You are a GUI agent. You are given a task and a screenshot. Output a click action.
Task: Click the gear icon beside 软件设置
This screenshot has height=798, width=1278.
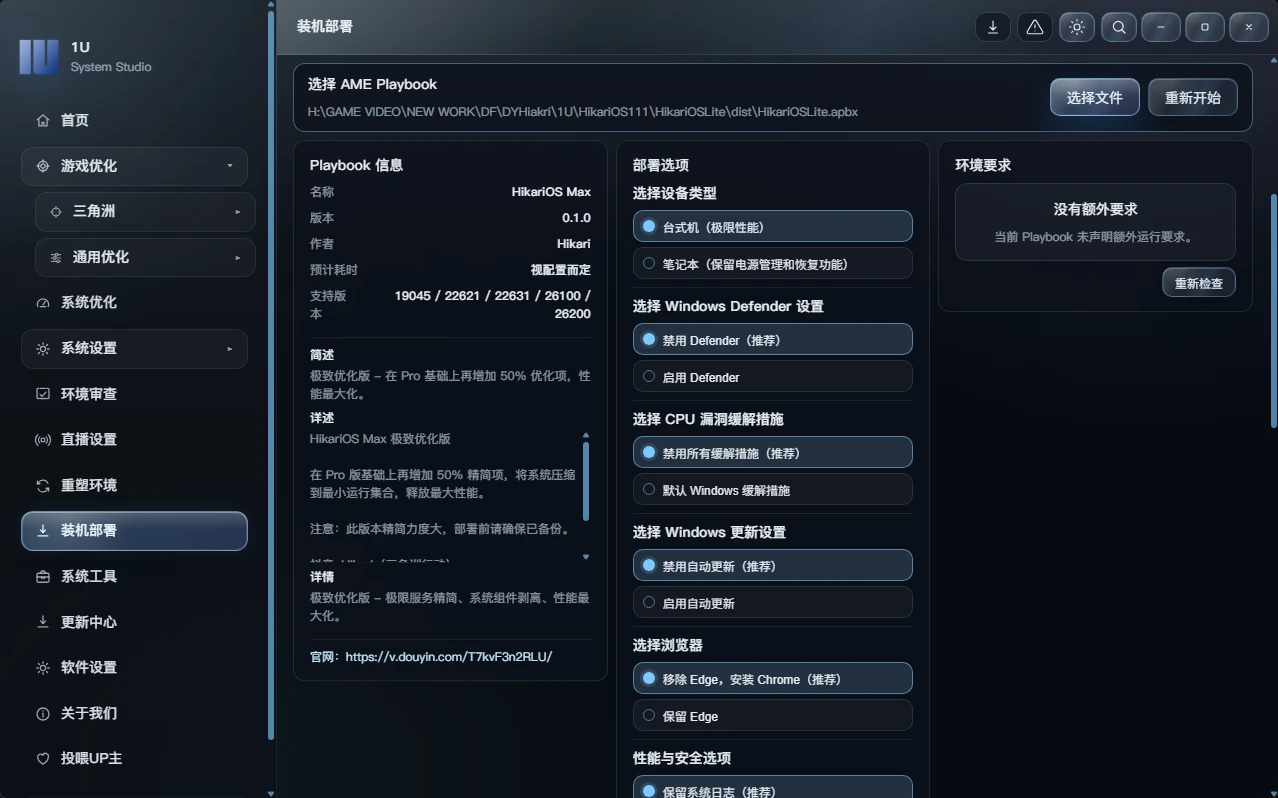[x=43, y=668]
